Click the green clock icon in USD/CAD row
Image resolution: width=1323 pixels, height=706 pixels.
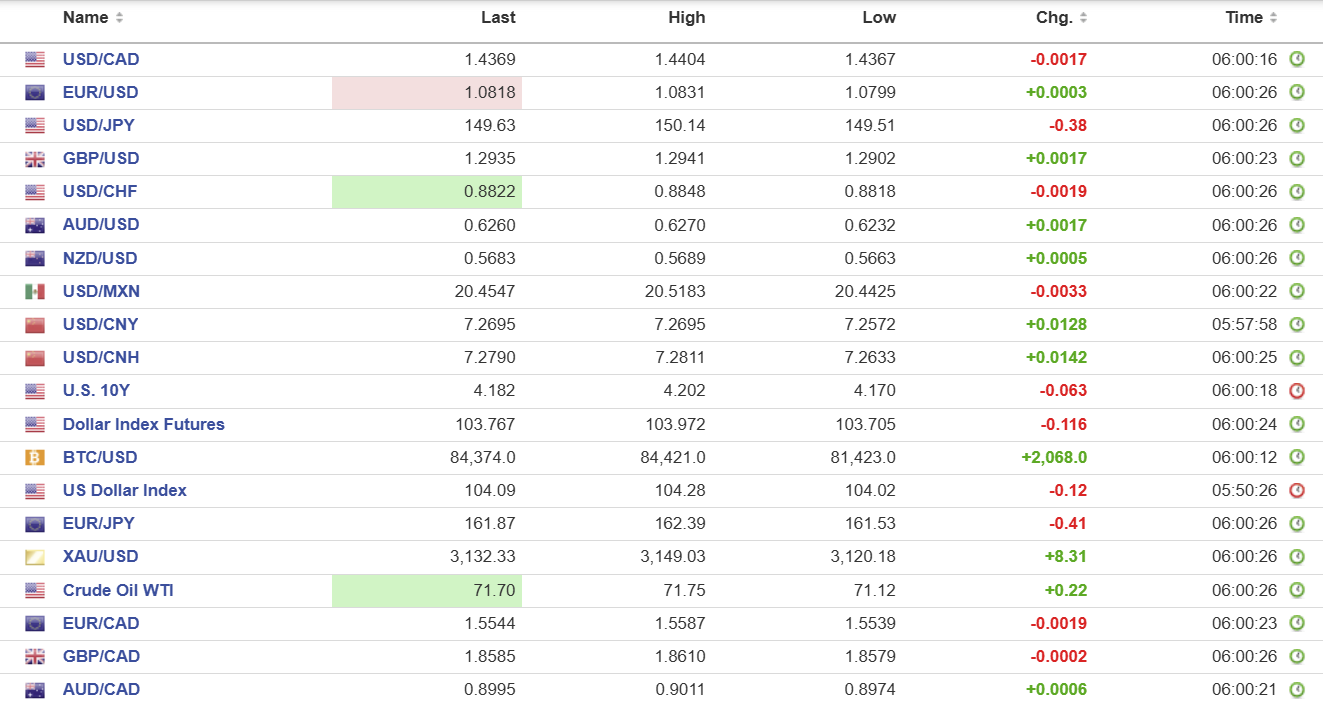click(1297, 60)
